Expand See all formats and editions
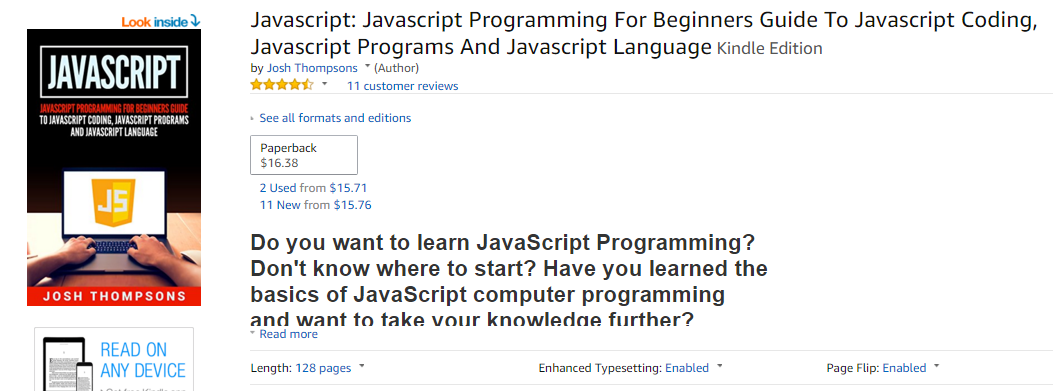The height and width of the screenshot is (391, 1053). [335, 118]
